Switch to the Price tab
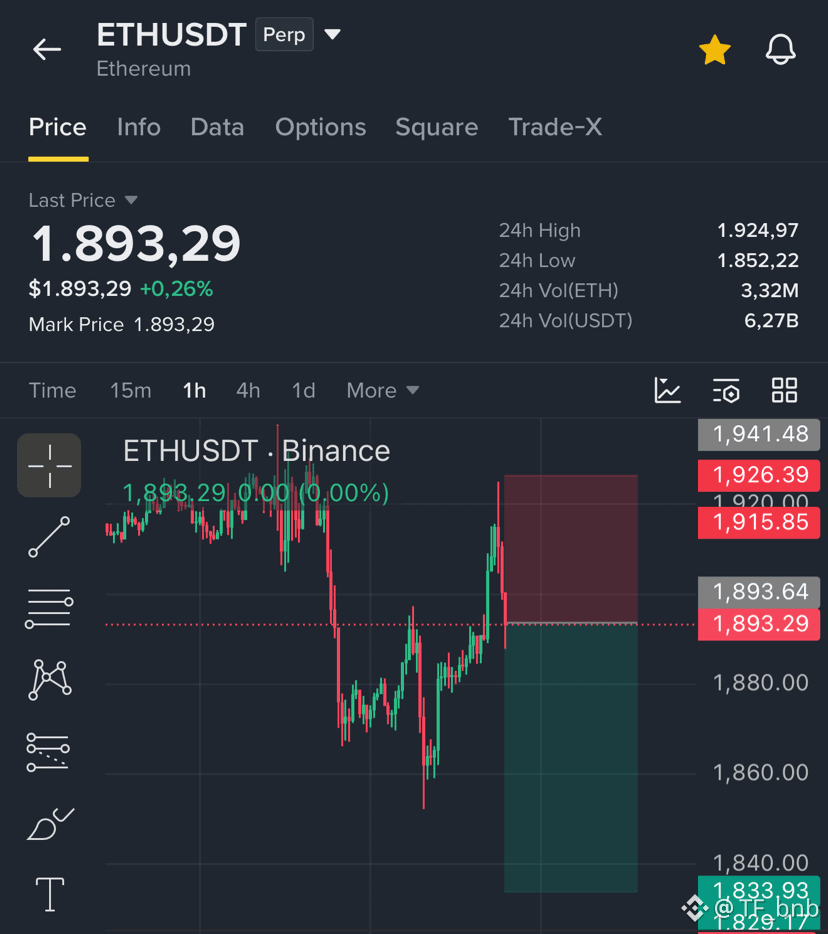This screenshot has width=828, height=934. 58,127
